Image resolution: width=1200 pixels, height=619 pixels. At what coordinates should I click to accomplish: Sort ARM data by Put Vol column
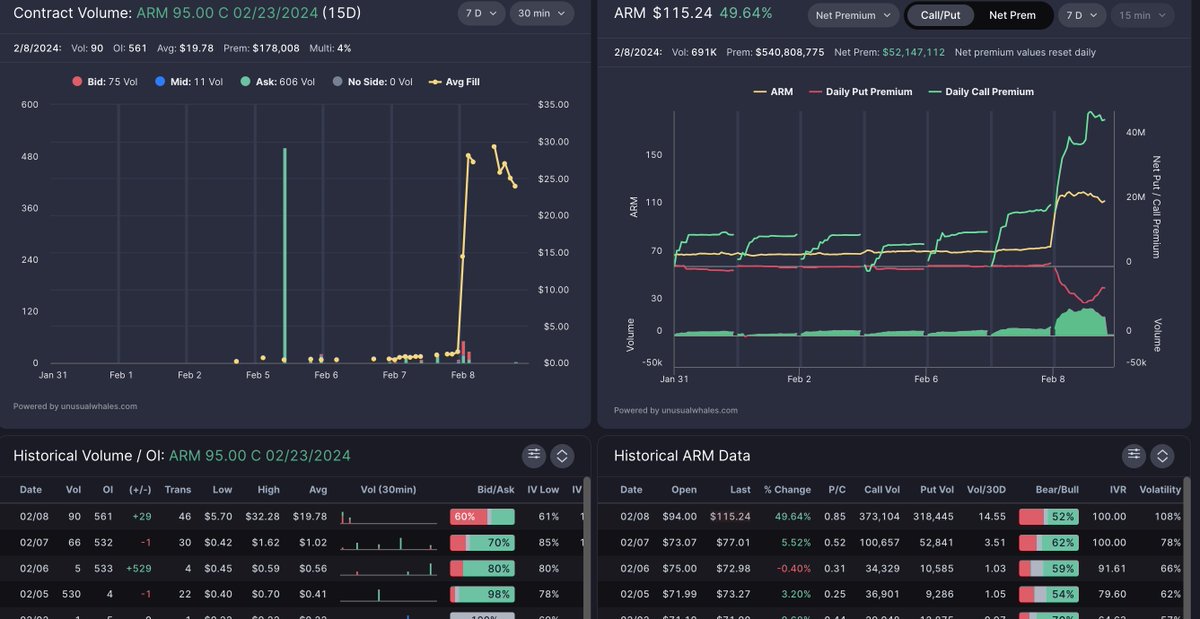(936, 490)
